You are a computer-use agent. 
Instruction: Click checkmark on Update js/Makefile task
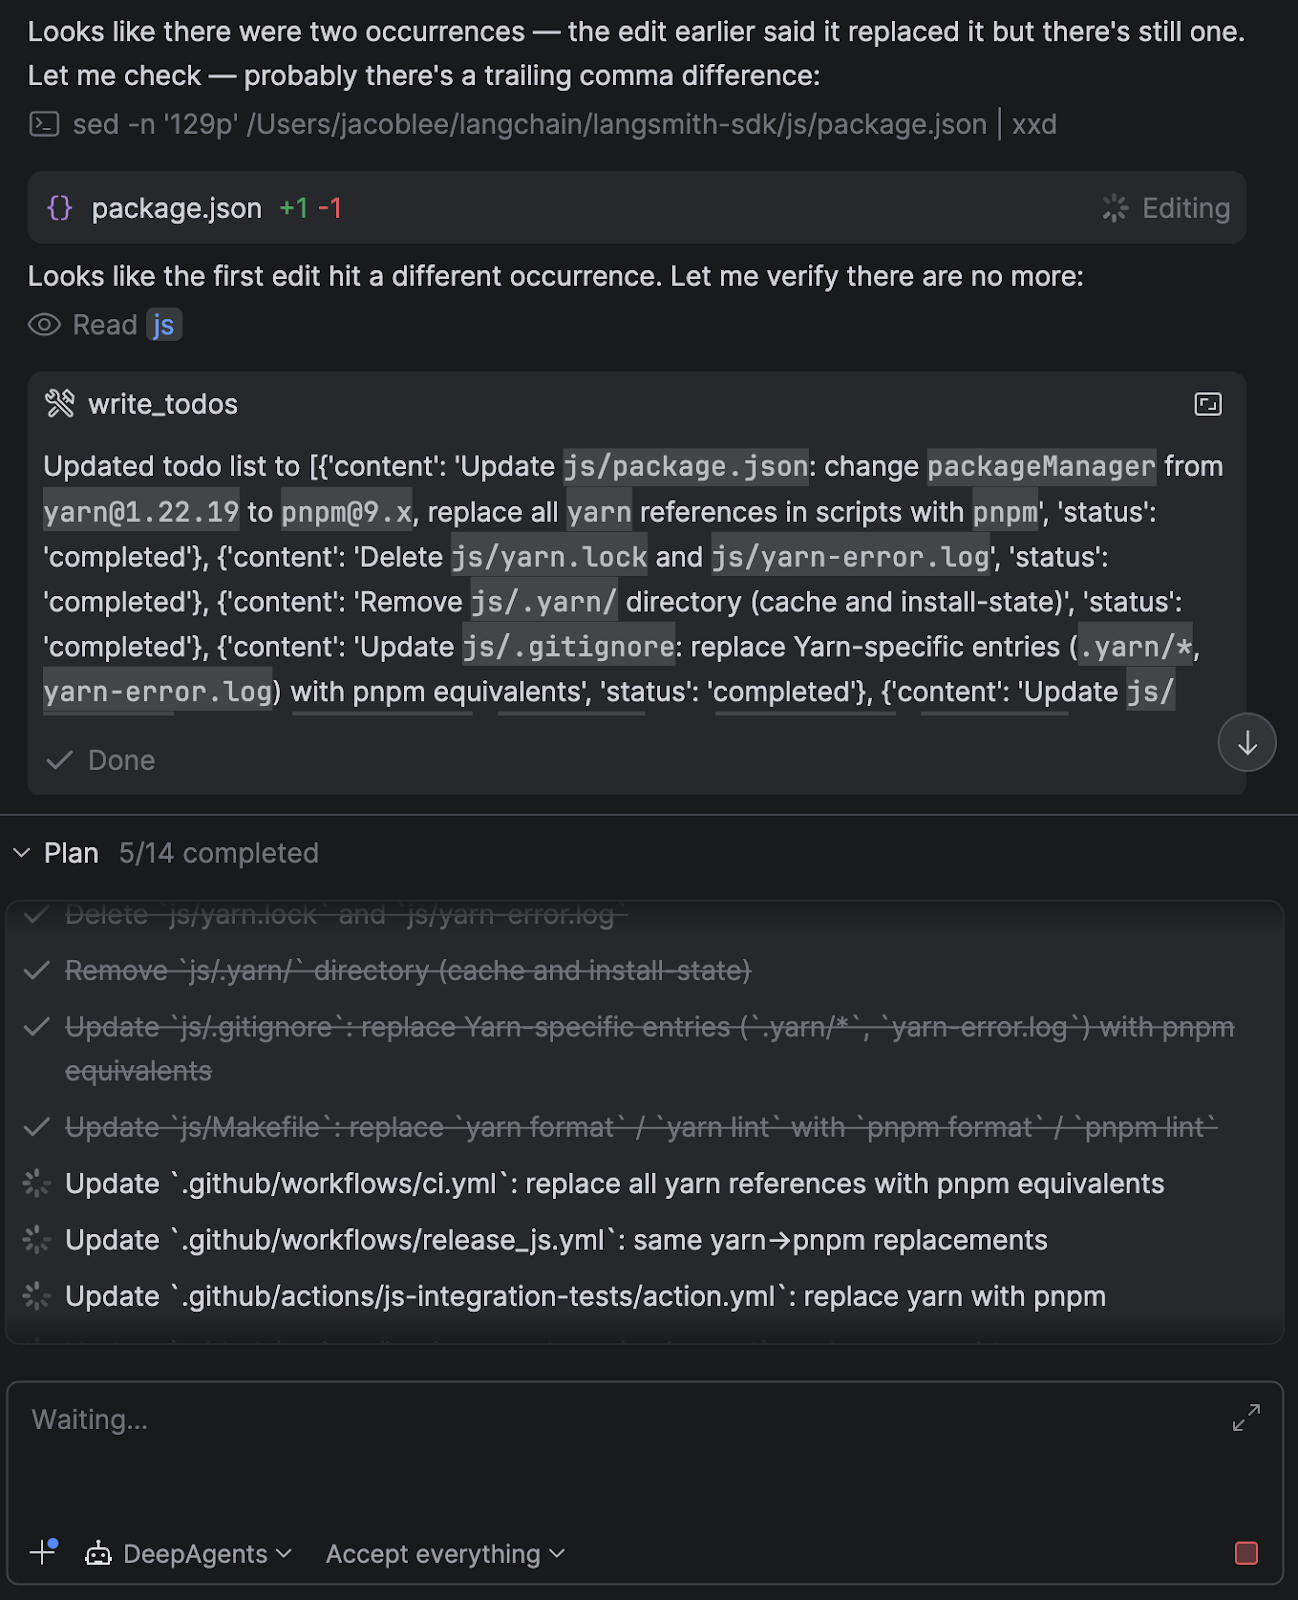tap(37, 1128)
